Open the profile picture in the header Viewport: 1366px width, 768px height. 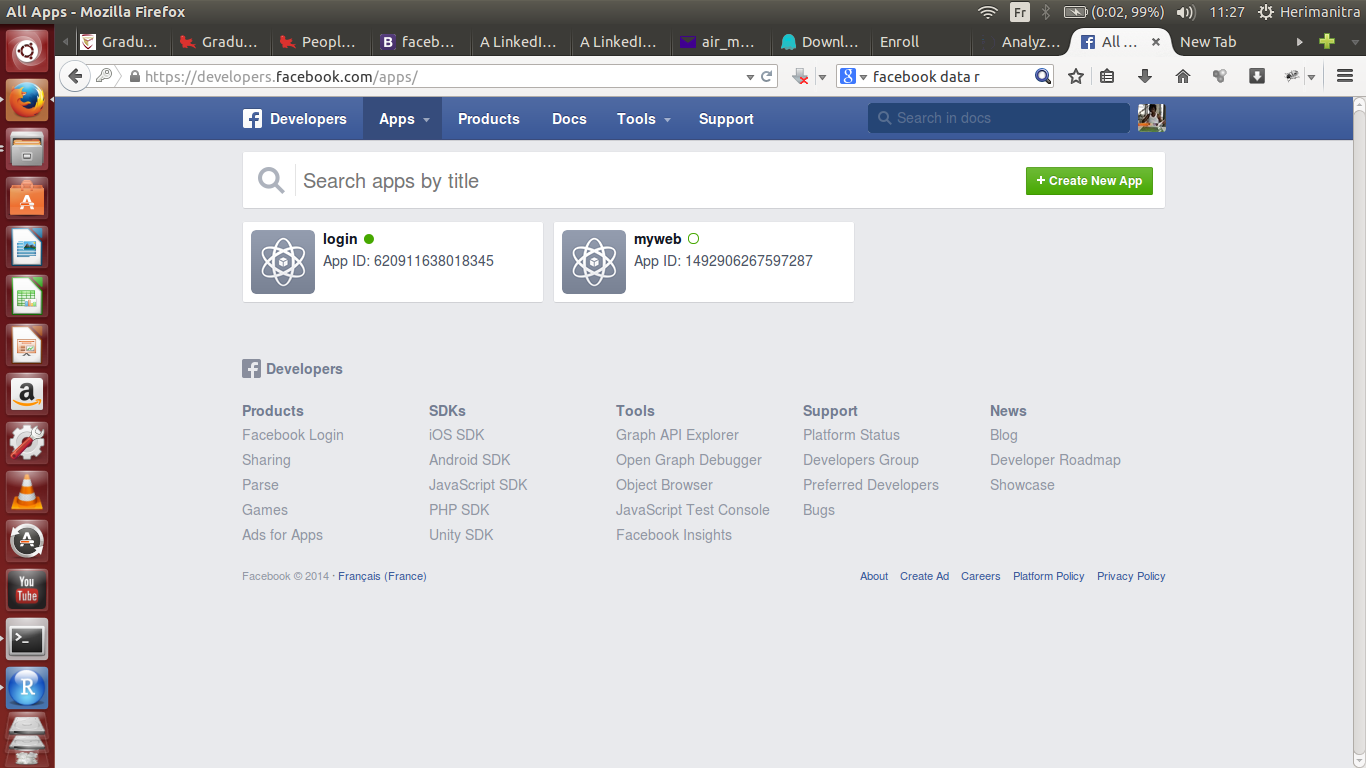point(1152,118)
